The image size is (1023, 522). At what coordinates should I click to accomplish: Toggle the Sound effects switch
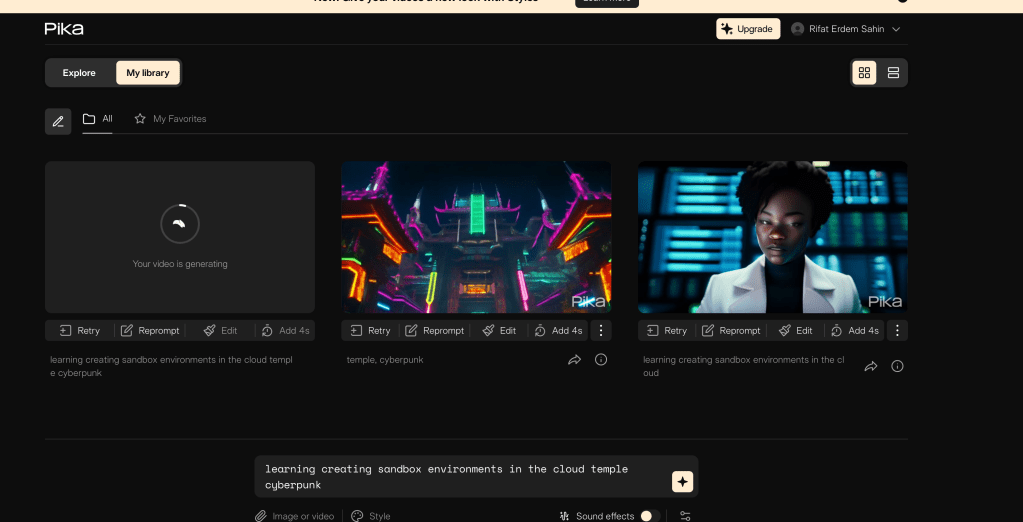650,516
